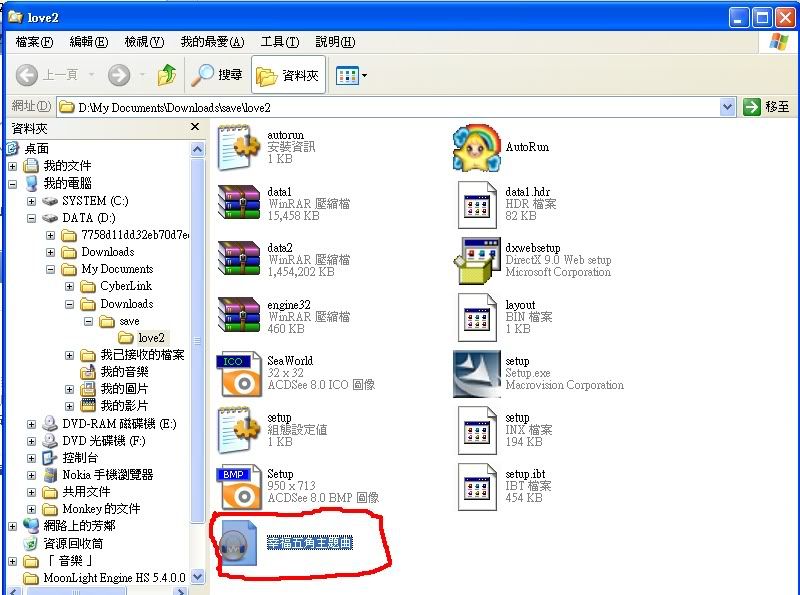Open the setup.exe Macrovision installer icon

point(476,373)
